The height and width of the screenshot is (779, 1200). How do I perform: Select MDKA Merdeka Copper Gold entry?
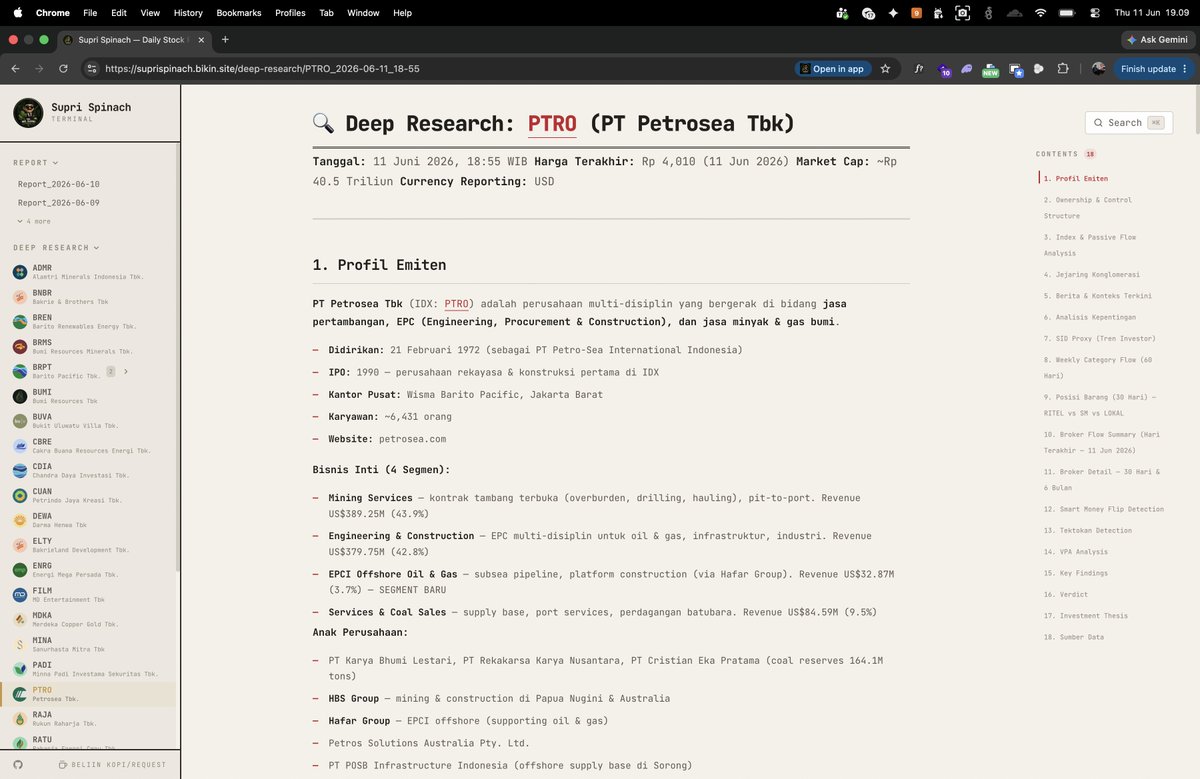tap(90, 619)
